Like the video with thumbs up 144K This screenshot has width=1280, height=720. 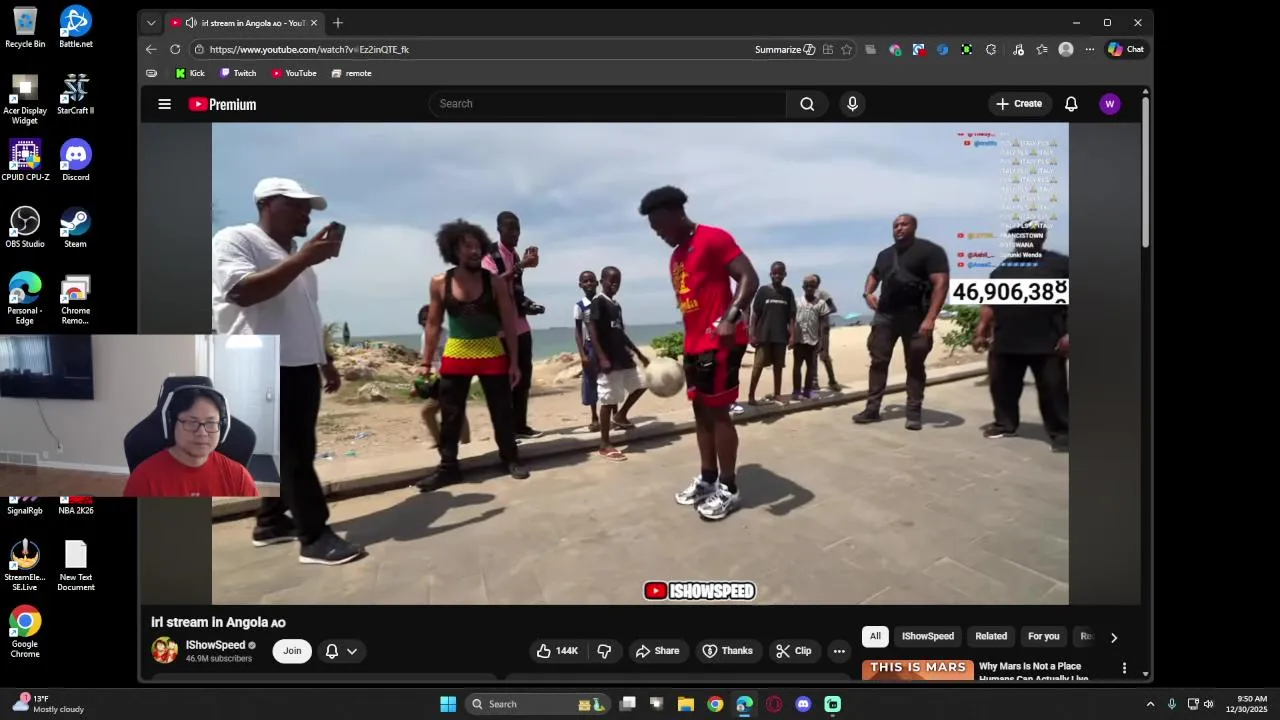point(558,651)
